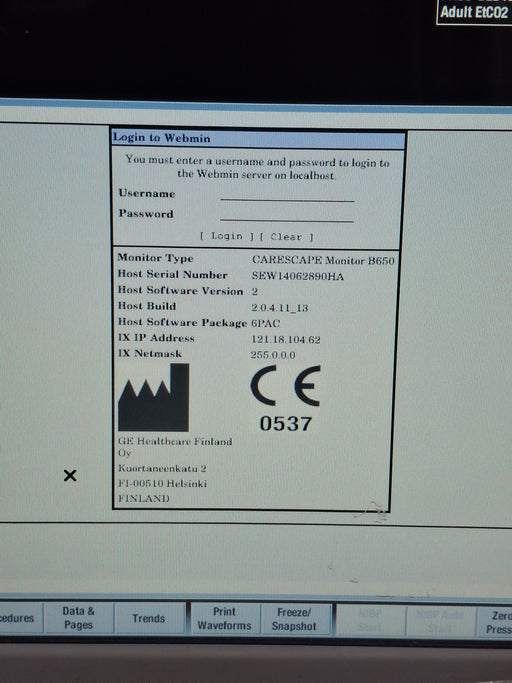
Task: Select the Zero Pressures key
Action: tap(495, 622)
